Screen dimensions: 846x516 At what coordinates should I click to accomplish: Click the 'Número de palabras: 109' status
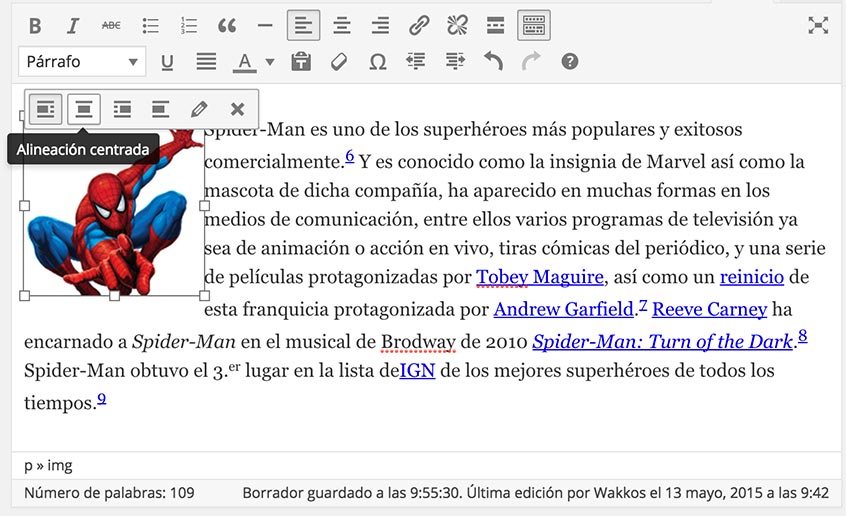click(x=109, y=493)
